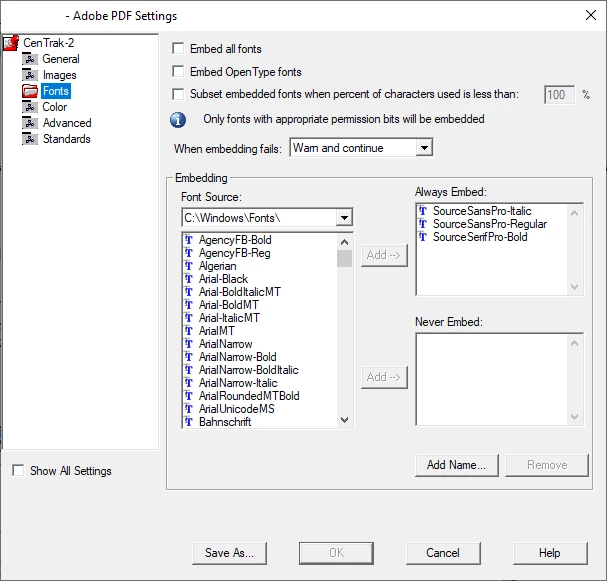Go to the Standards settings section
The height and width of the screenshot is (581, 607).
click(x=67, y=139)
